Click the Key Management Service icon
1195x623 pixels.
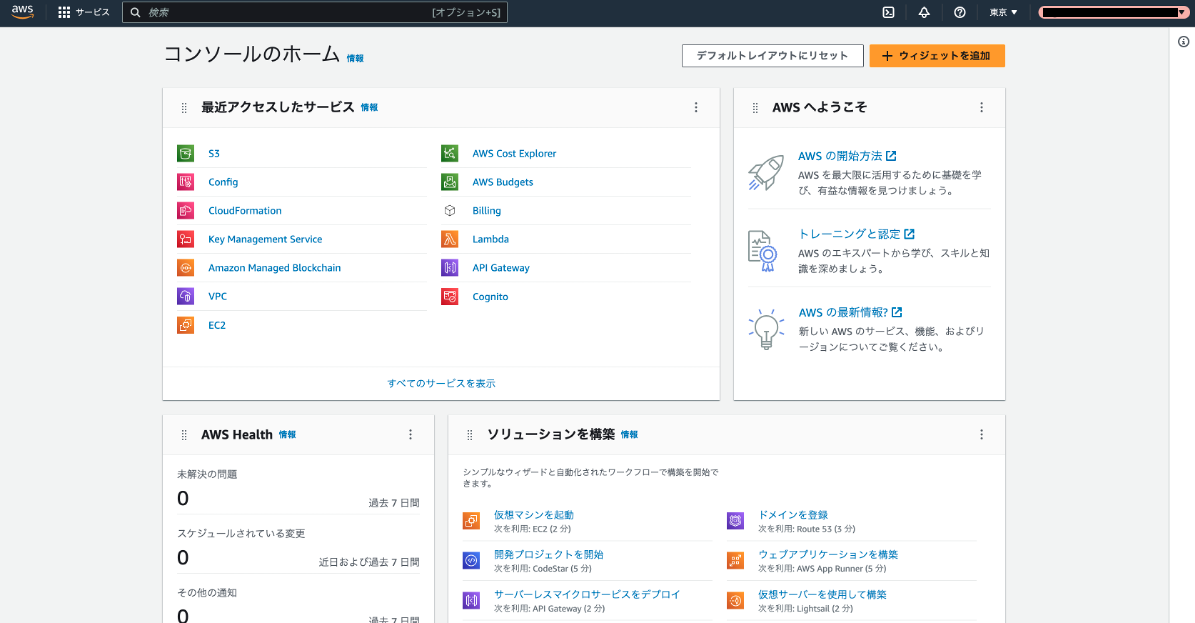point(185,239)
